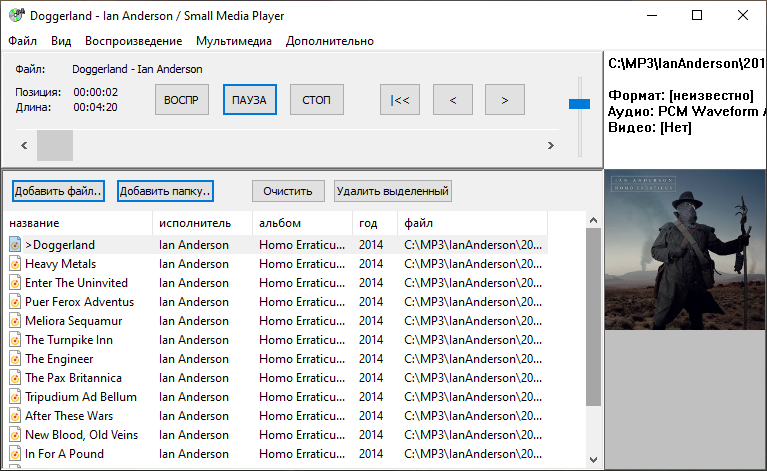
Task: Stop playback with the СТОП button
Action: (x=316, y=100)
